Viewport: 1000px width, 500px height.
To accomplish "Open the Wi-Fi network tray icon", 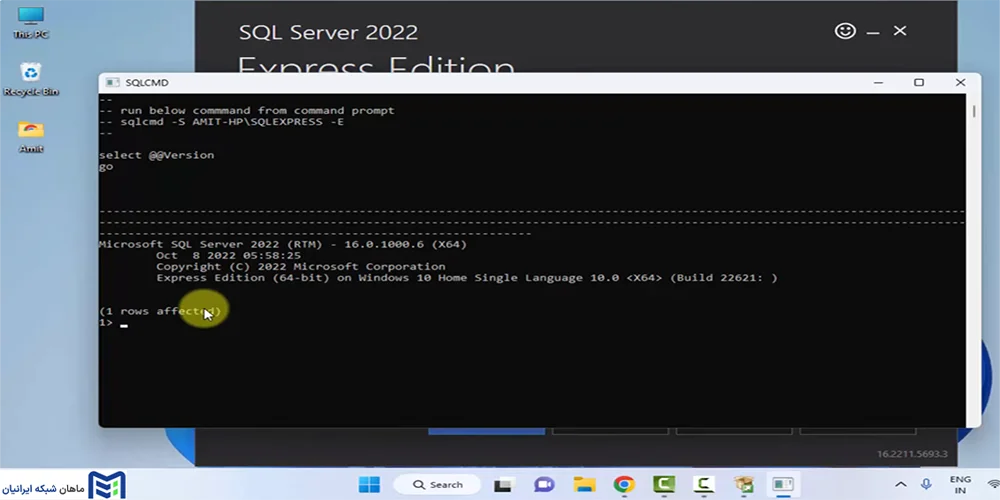I will (992, 485).
